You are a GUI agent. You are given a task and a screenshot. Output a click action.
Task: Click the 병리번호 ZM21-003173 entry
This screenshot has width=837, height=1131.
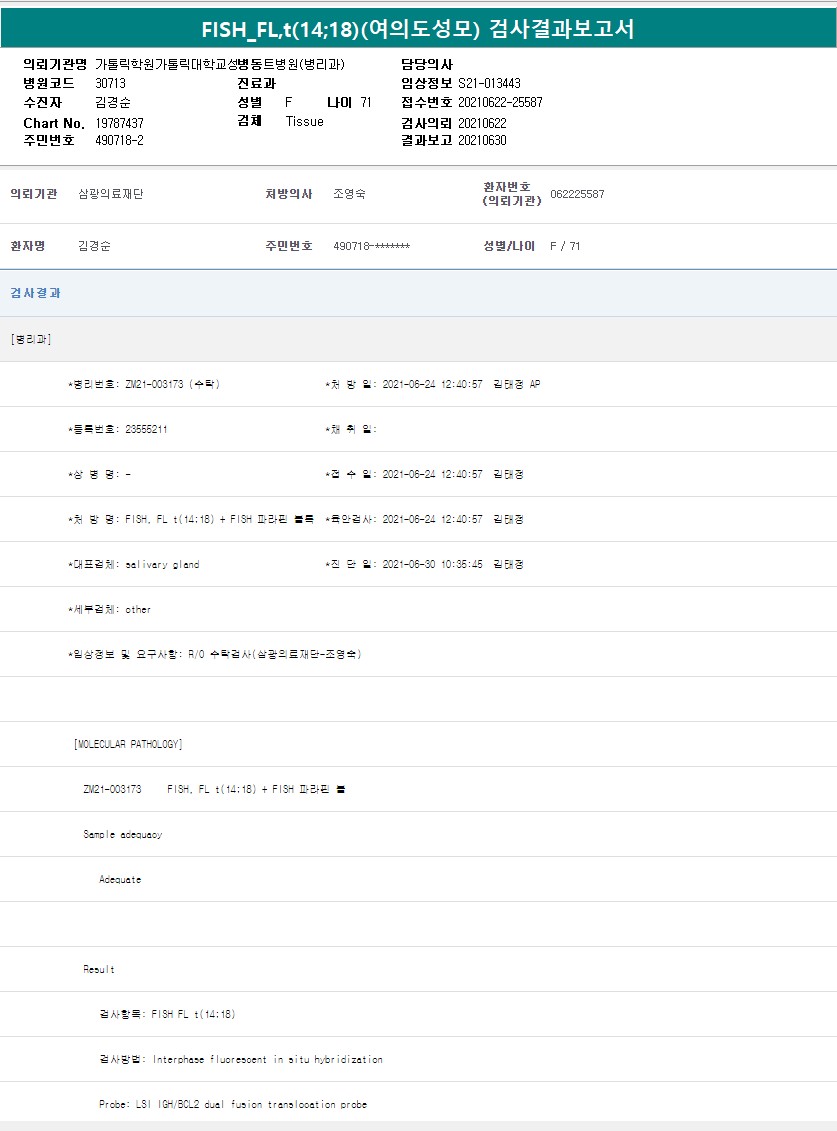(143, 384)
